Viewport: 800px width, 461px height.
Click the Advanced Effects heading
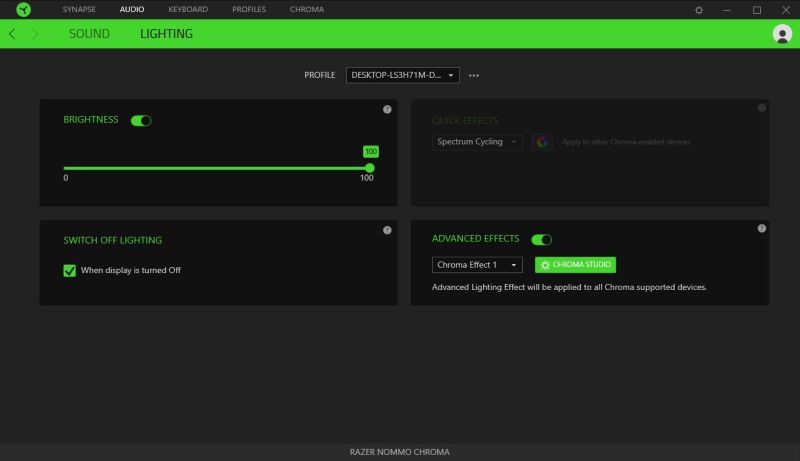(476, 239)
